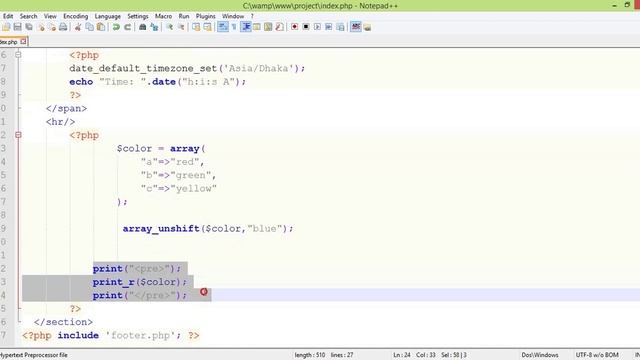640x360 pixels.
Task: Open the Encoding menu
Action: point(76,16)
